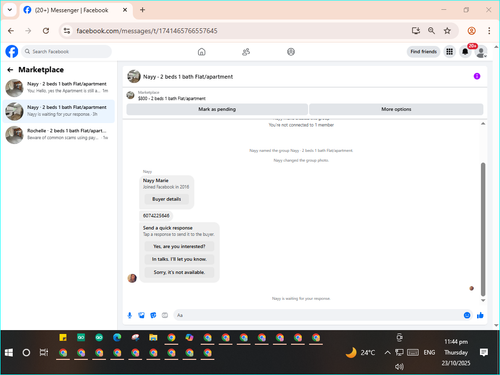Viewport: 500px width, 375px height.
Task: Open Facebook notifications bell
Action: 465,52
